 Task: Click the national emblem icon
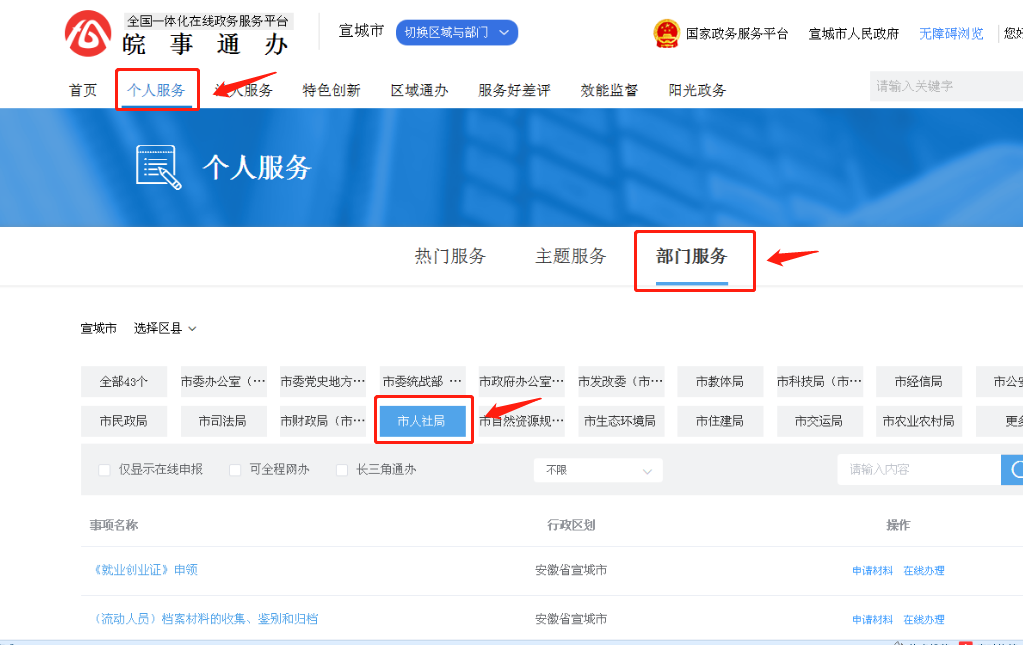click(x=666, y=33)
